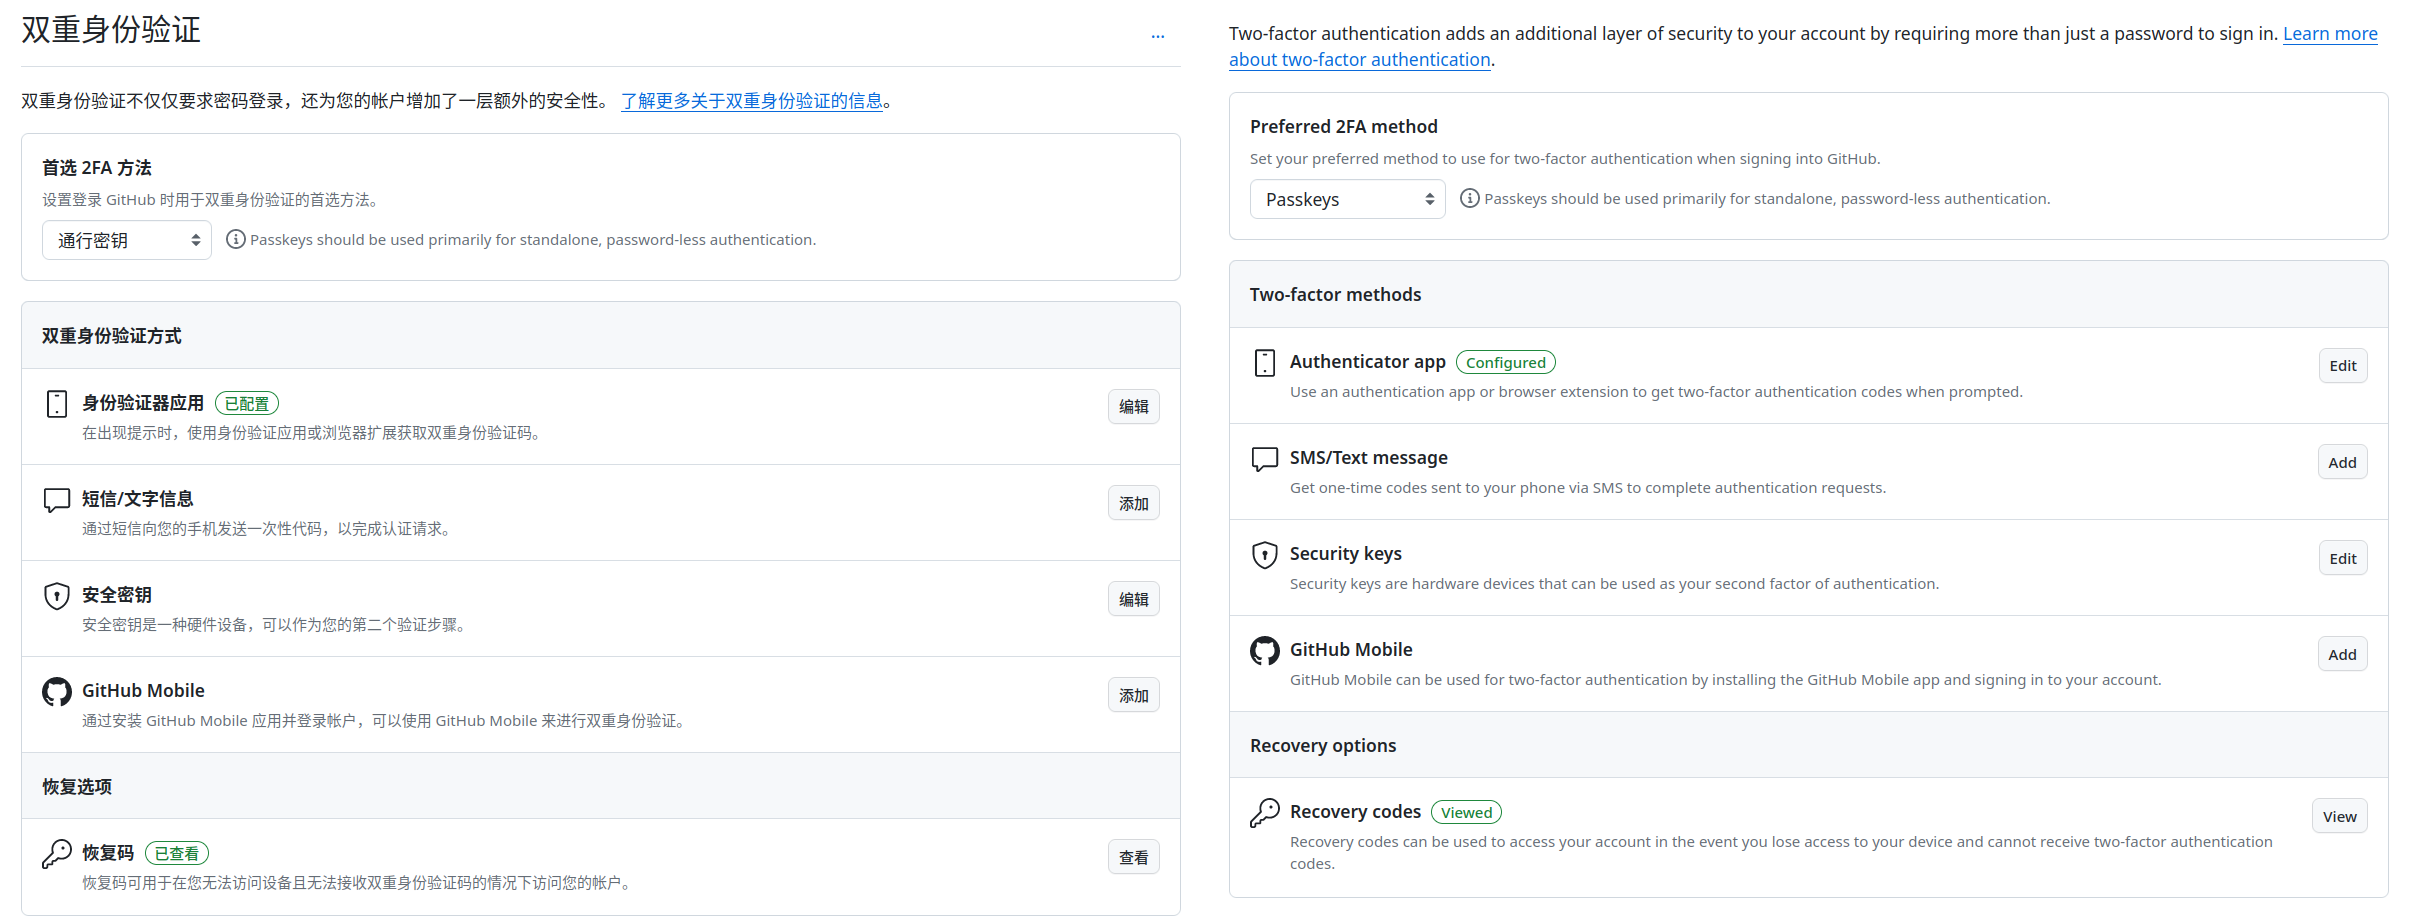2416x921 pixels.
Task: Click 编辑 for 安全密钥
Action: (x=1134, y=599)
